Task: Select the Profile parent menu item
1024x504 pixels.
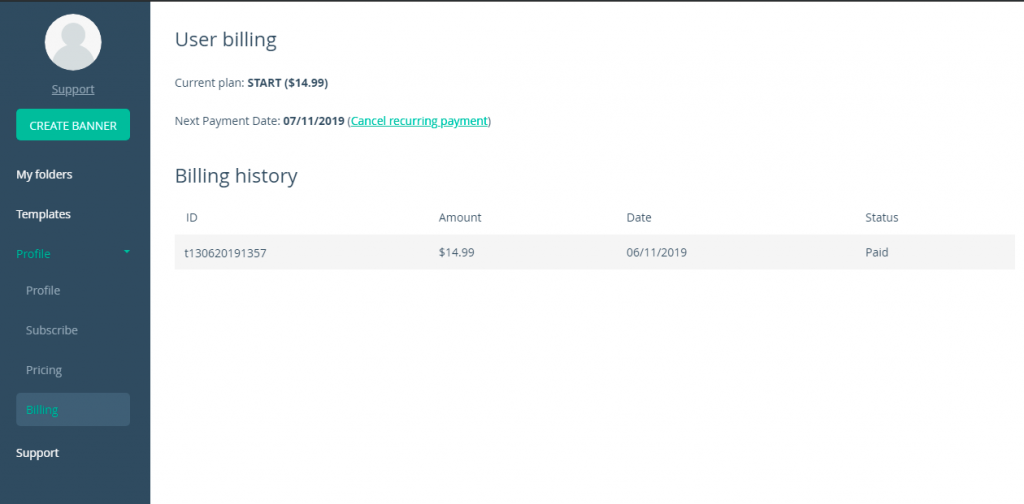Action: click(33, 254)
